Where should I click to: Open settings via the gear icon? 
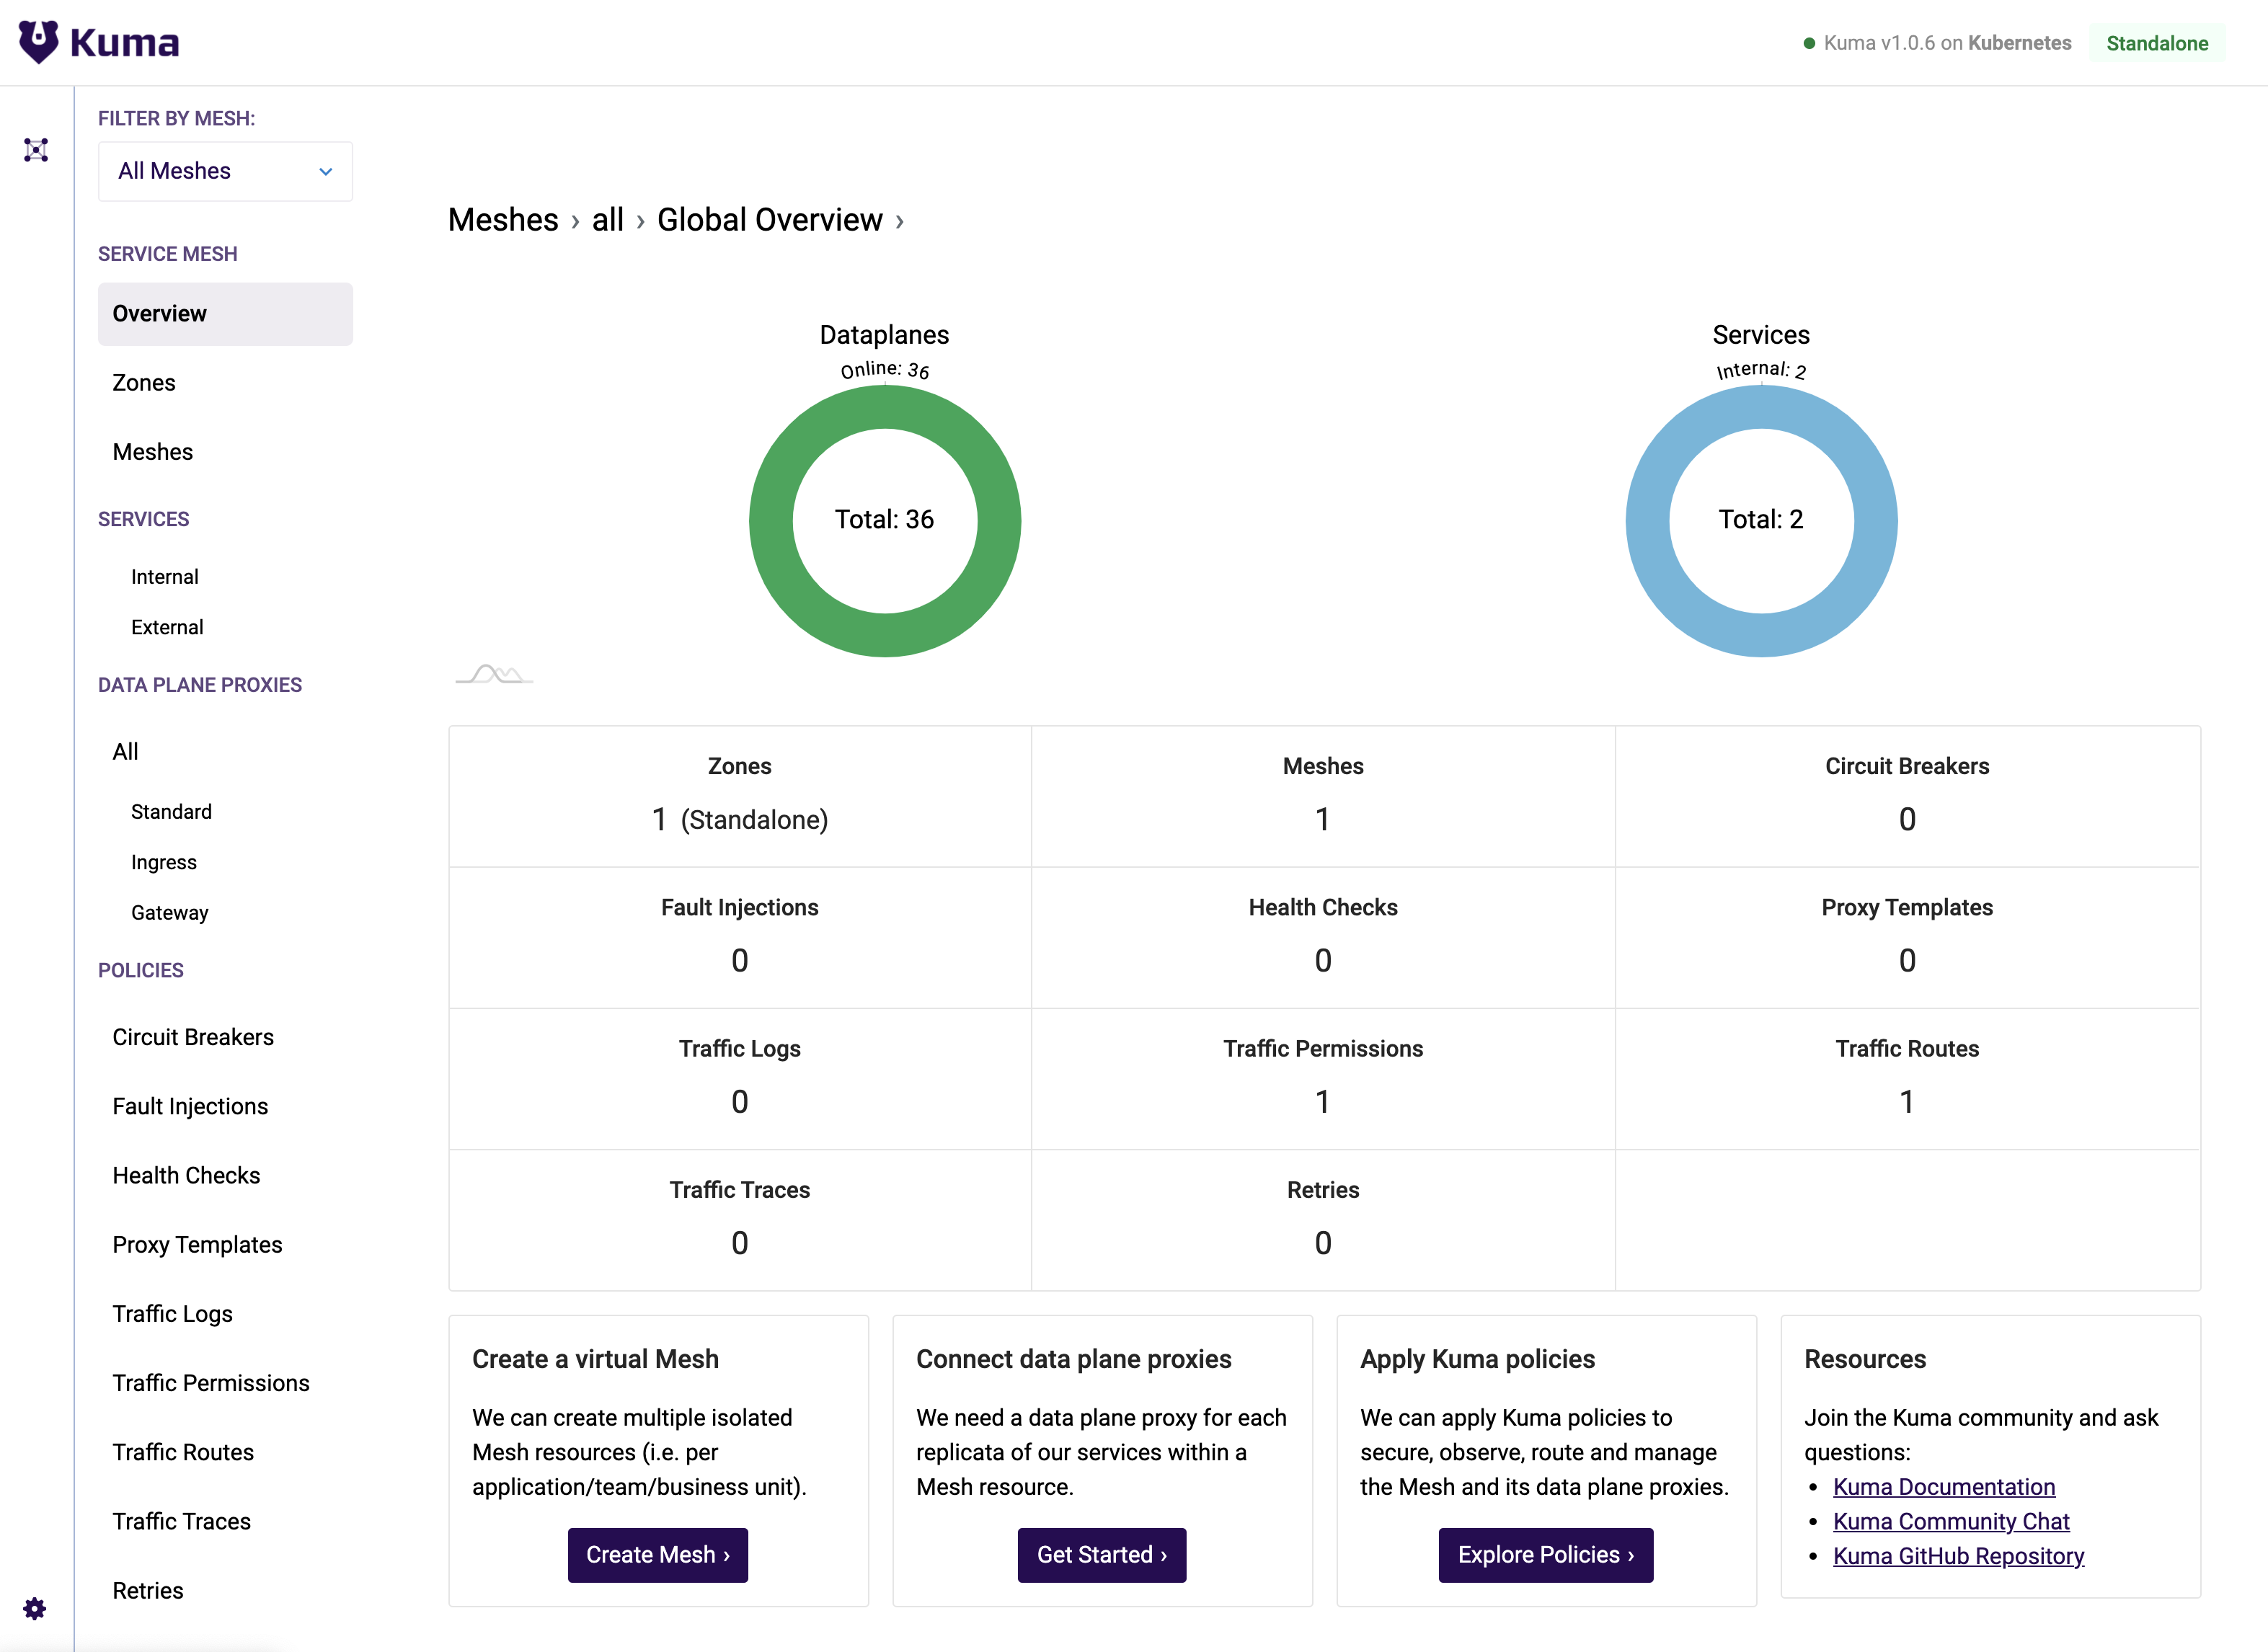coord(35,1608)
